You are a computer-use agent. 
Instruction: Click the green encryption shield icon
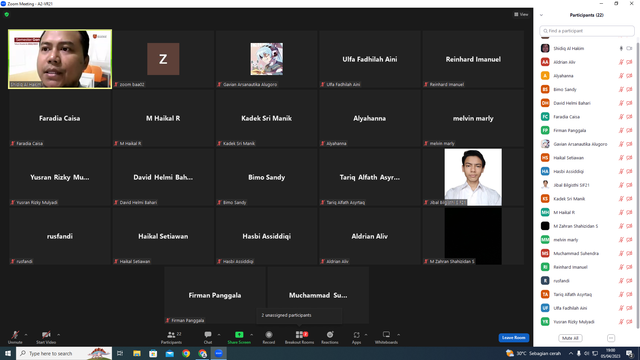(7, 14)
